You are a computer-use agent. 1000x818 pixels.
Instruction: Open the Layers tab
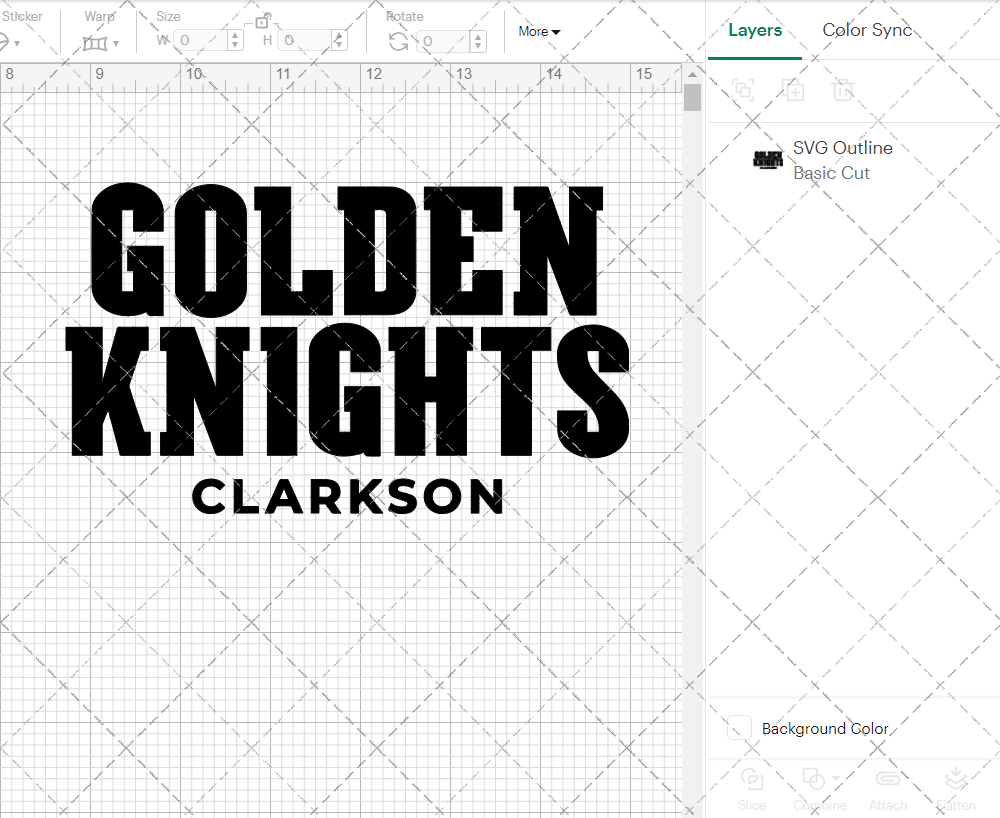pos(755,30)
